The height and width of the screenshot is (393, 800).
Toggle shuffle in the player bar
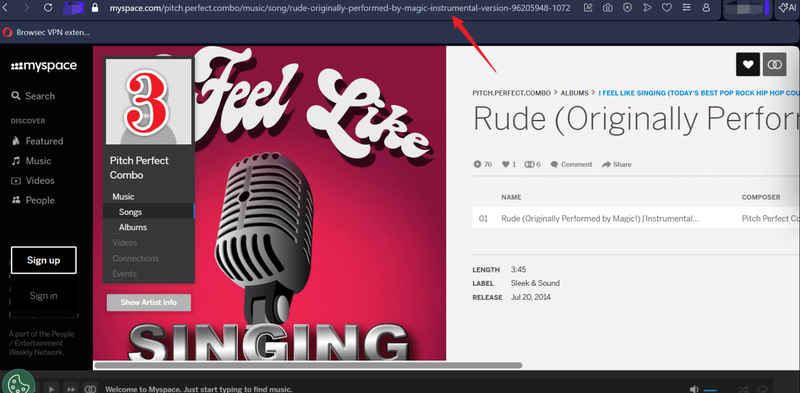743,389
